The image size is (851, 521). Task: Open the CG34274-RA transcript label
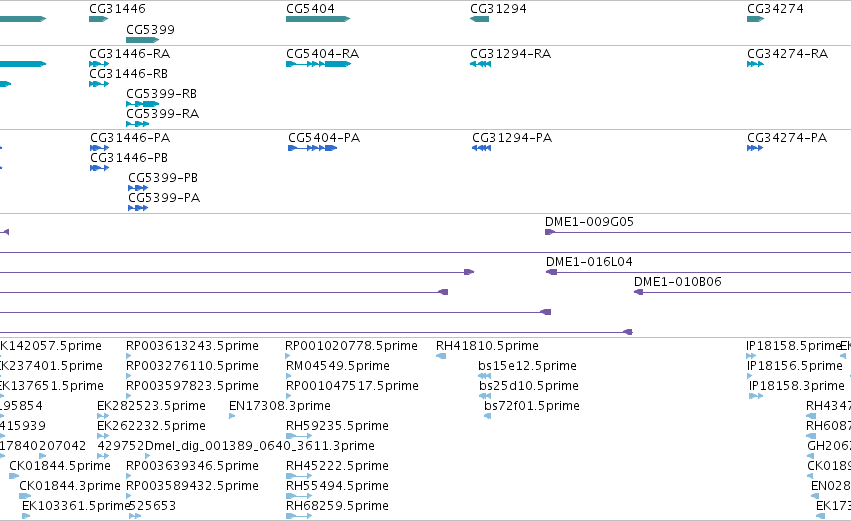coord(788,54)
